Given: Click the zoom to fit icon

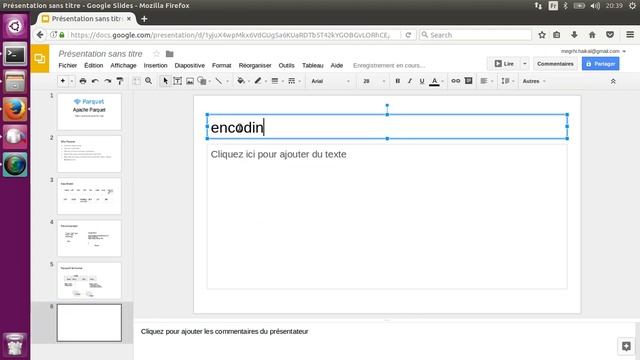Looking at the screenshot, I should point(137,81).
